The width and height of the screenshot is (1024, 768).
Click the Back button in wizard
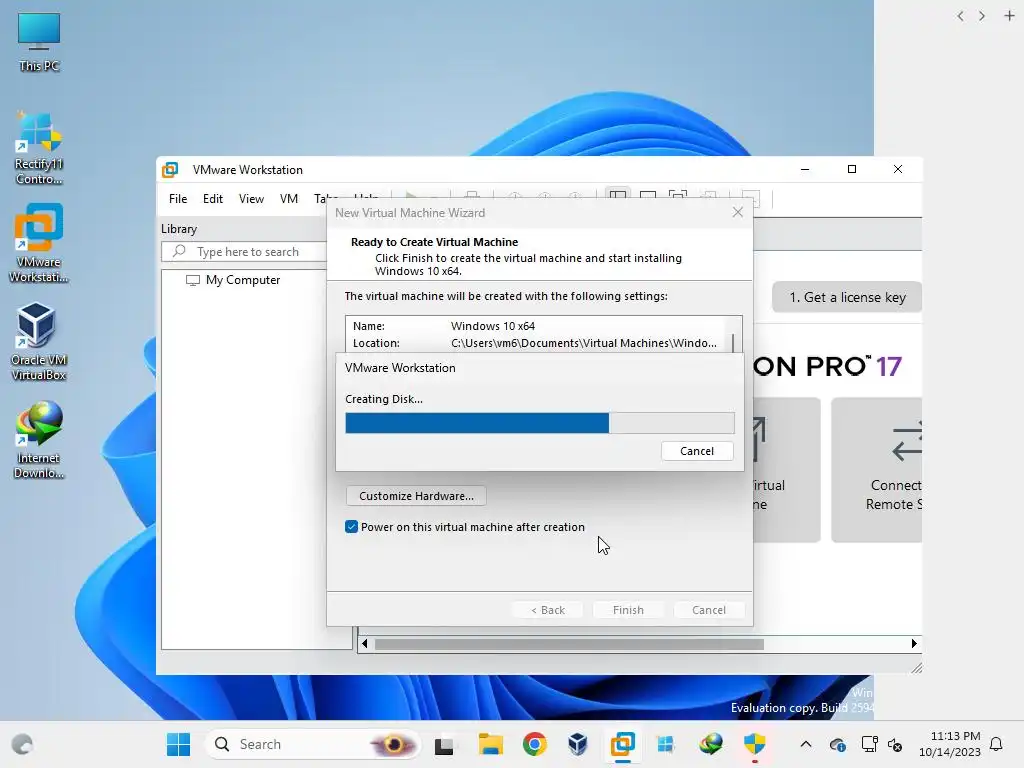pyautogui.click(x=547, y=609)
